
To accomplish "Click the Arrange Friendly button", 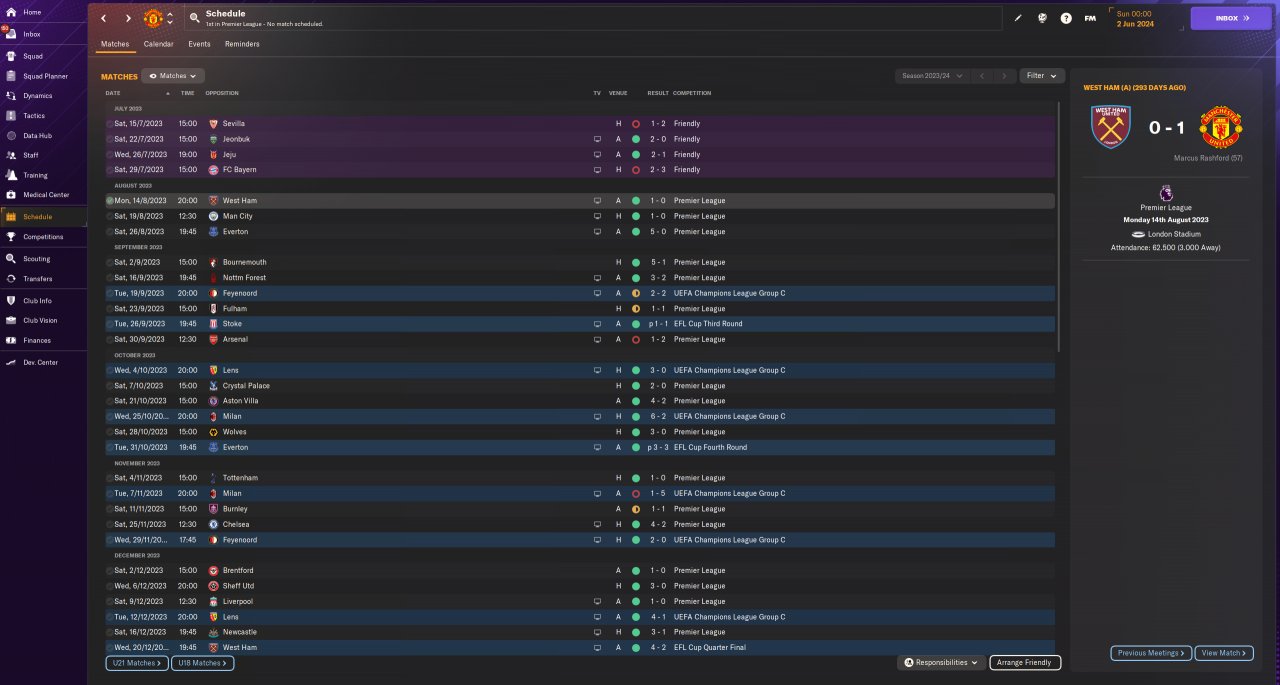I will [1025, 662].
